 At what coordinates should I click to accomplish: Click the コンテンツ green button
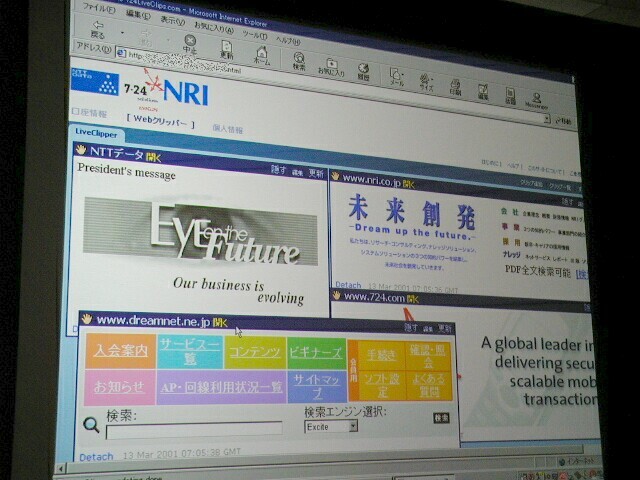[253, 352]
